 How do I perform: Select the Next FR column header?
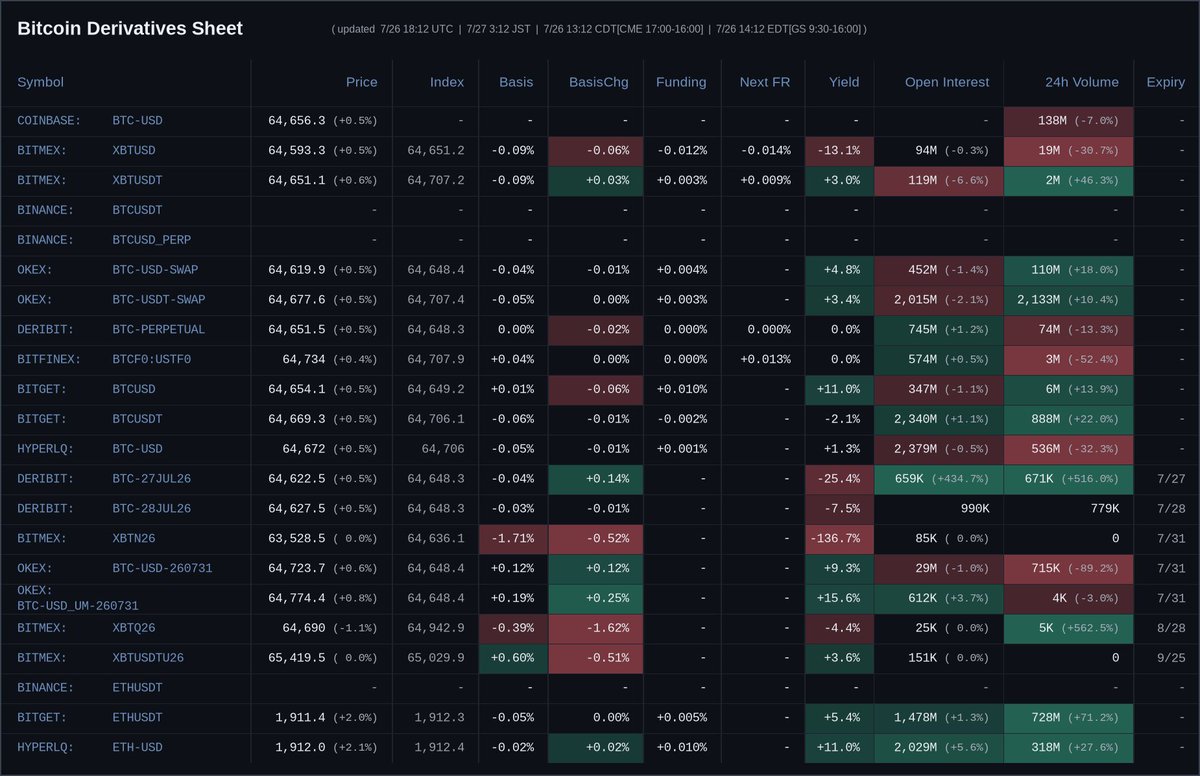[x=765, y=82]
